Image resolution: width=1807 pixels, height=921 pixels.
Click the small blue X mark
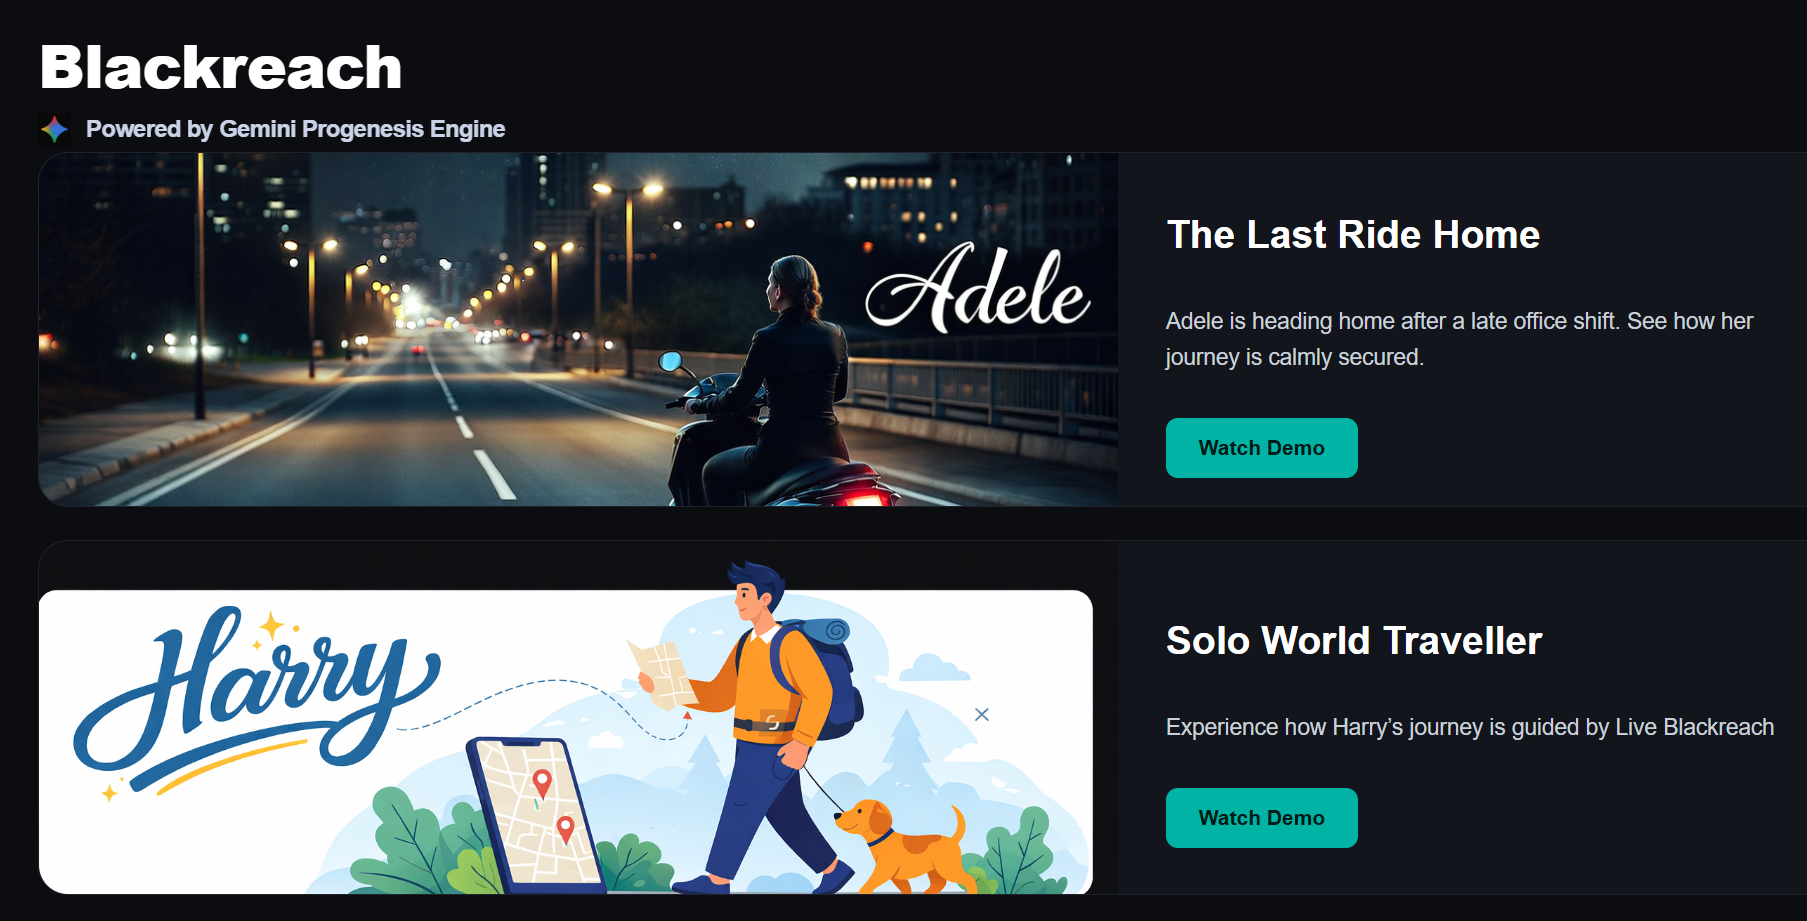[982, 714]
